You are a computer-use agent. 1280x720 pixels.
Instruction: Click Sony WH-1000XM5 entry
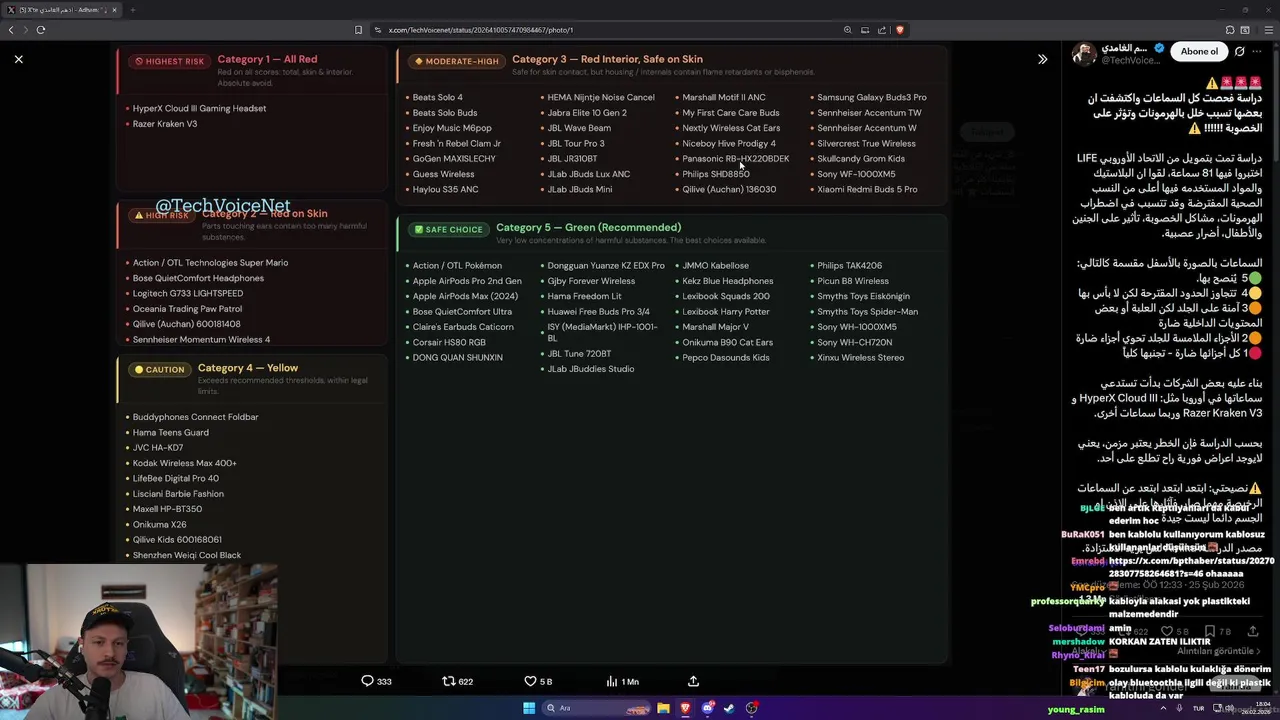point(857,327)
